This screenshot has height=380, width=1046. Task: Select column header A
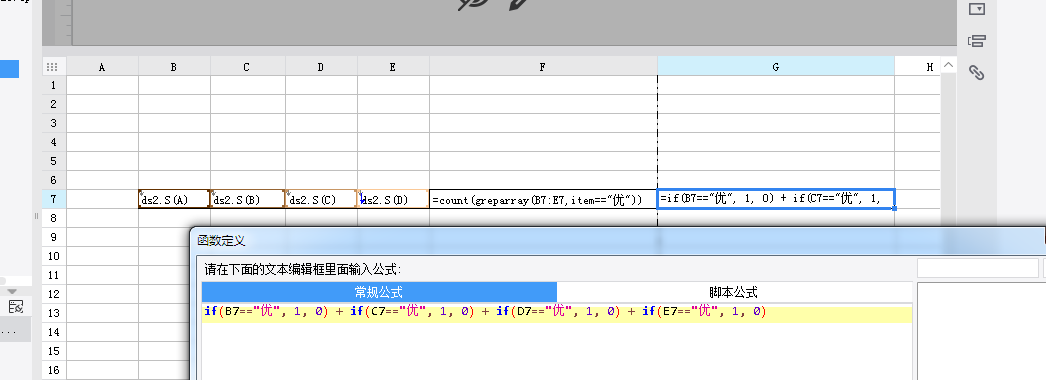(102, 67)
